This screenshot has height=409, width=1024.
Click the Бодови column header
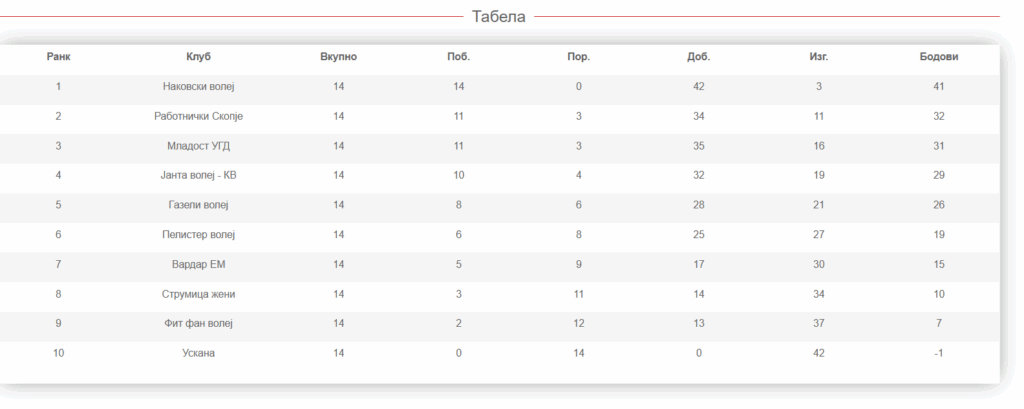tap(939, 57)
